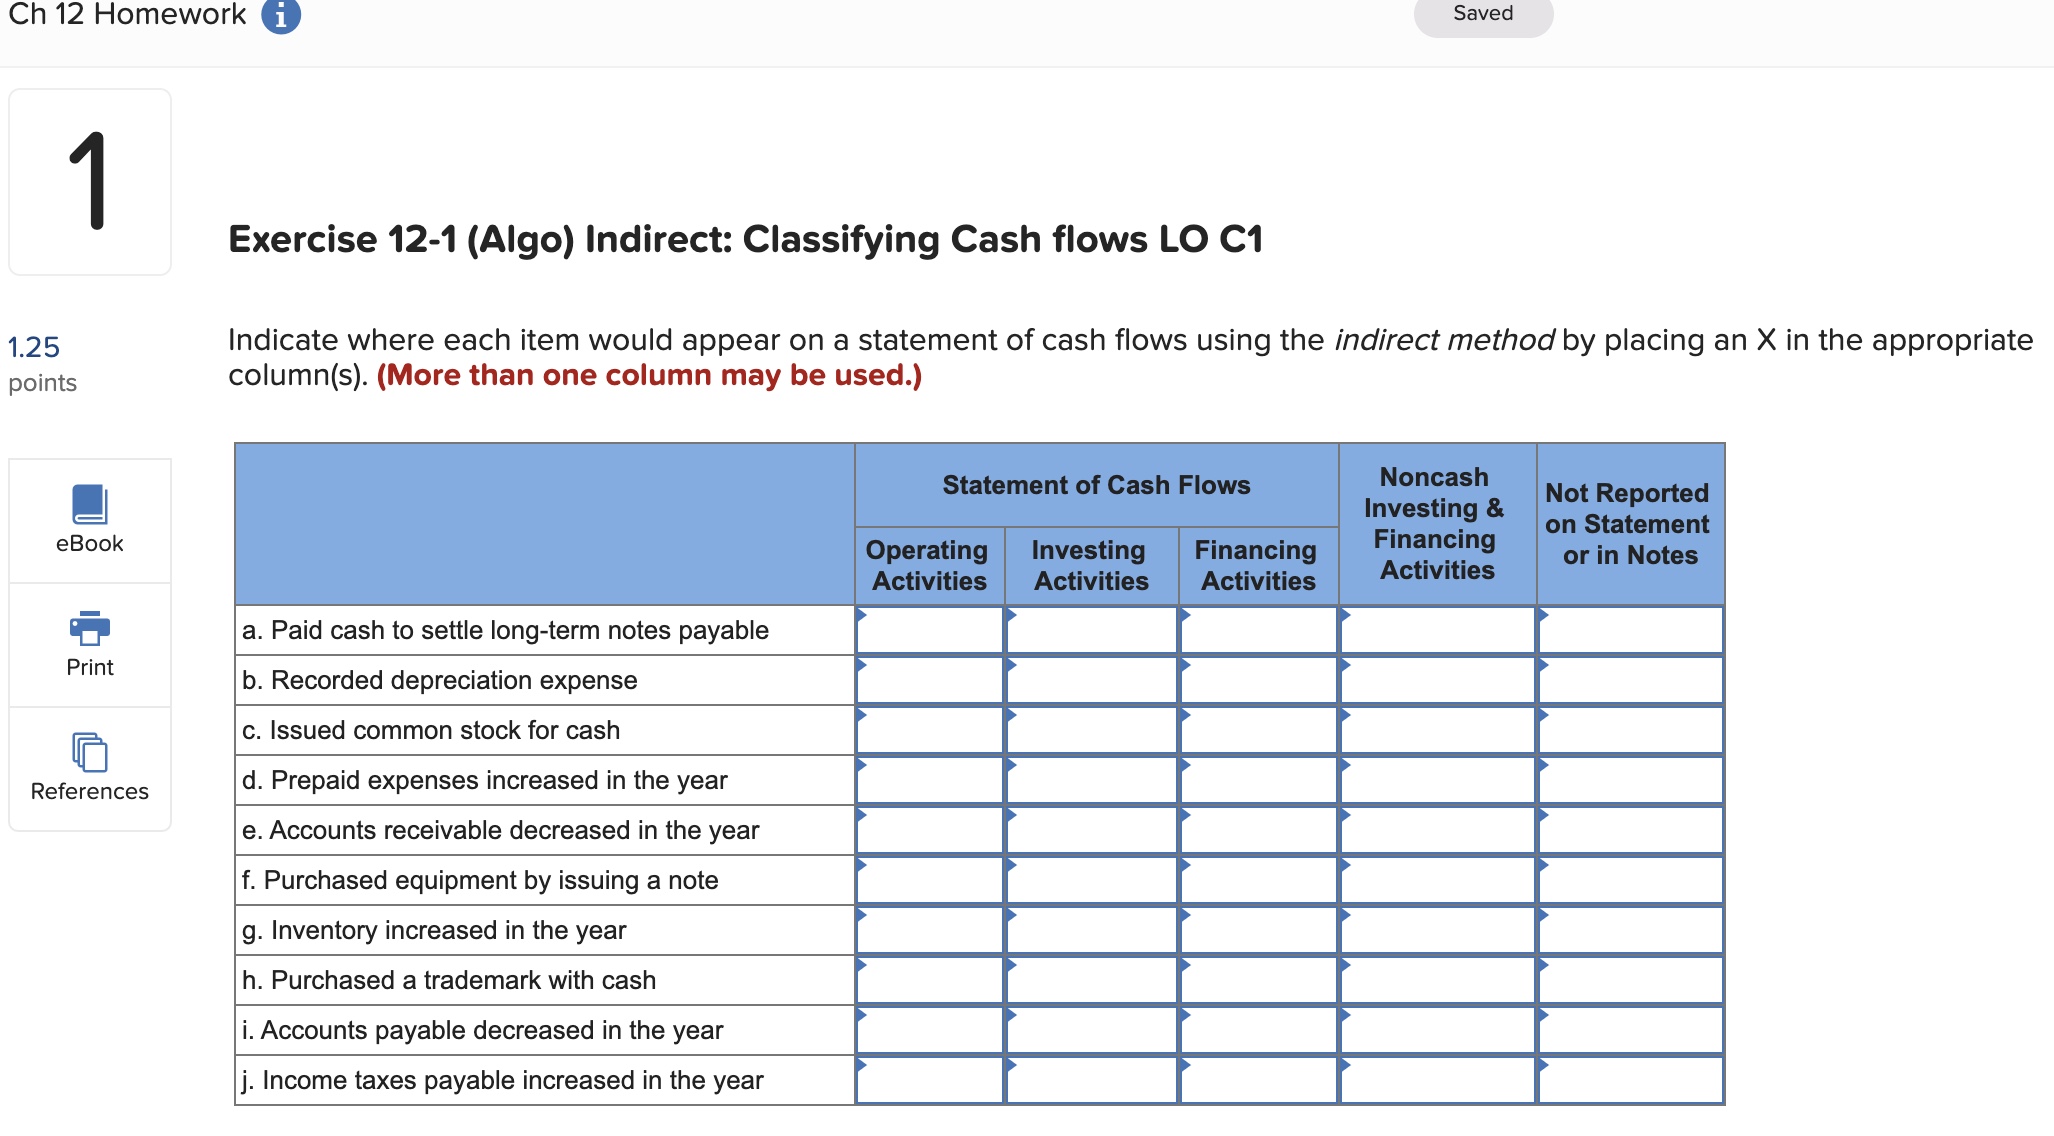Image resolution: width=2054 pixels, height=1136 pixels.
Task: Open Operating cell for income taxes payable row
Action: click(930, 1081)
